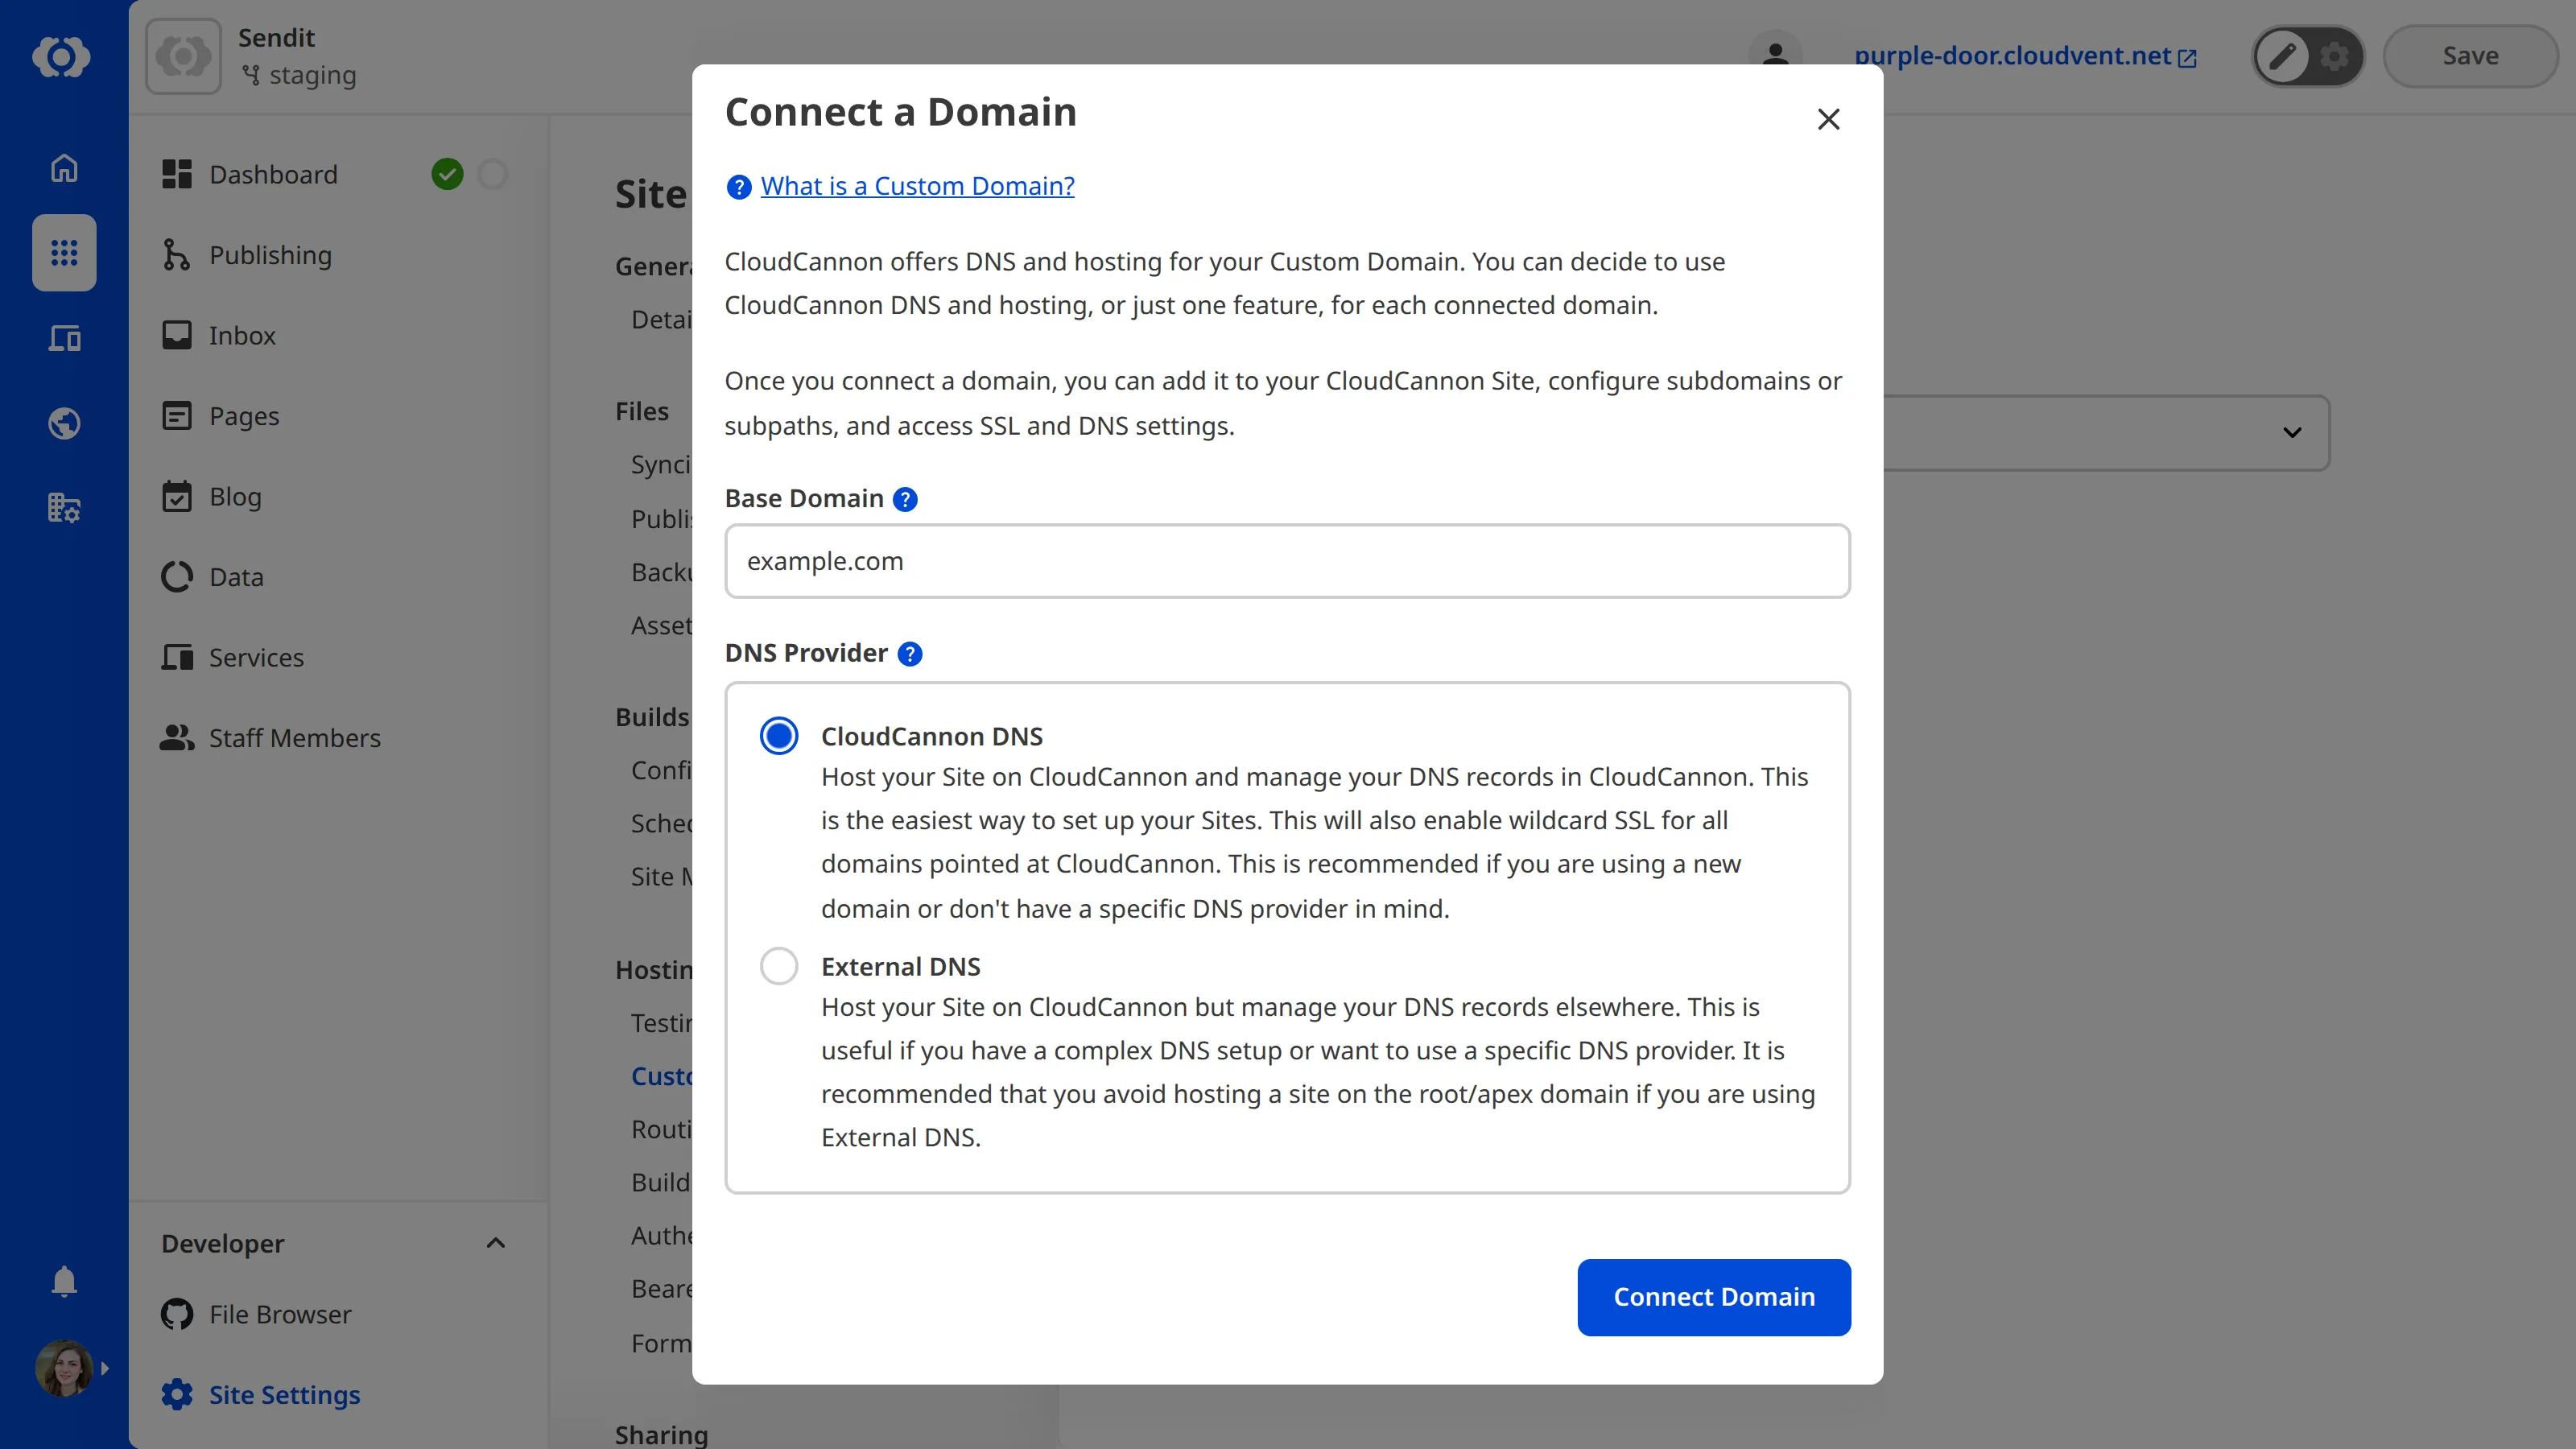Collapse the Developer section
The image size is (2576, 1449).
(495, 1243)
